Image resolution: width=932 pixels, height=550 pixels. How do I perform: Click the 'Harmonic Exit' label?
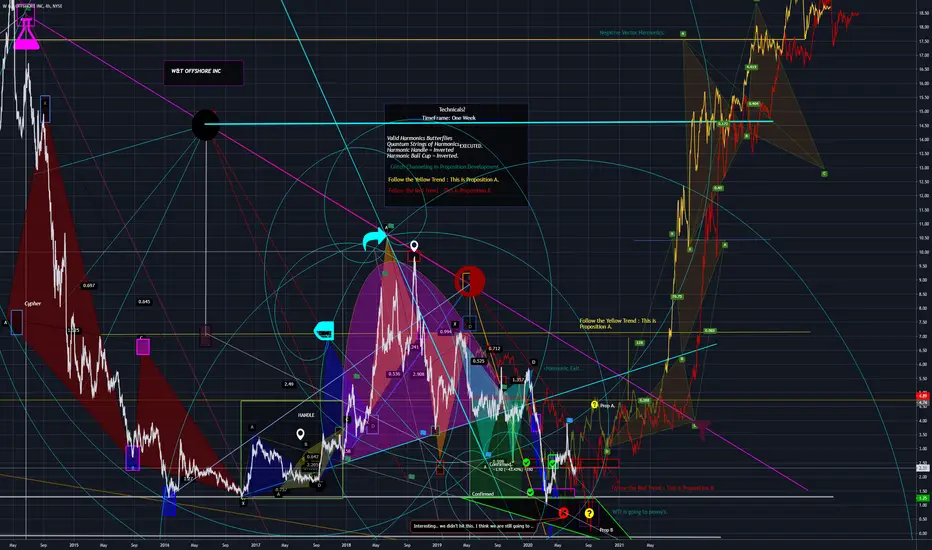(562, 369)
